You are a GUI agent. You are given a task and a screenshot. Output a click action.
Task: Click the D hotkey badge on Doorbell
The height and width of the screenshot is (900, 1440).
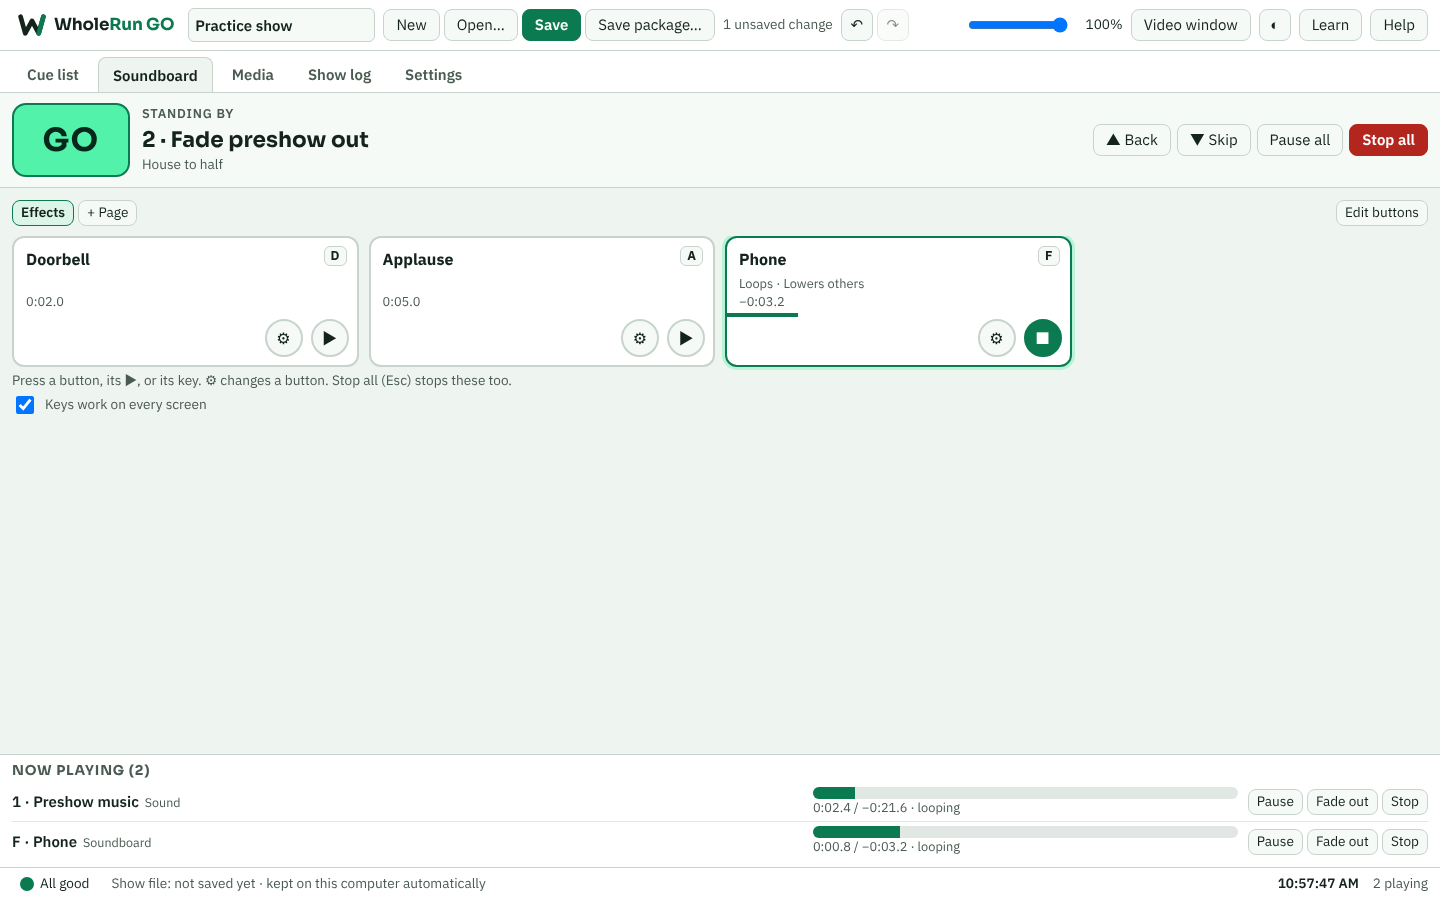click(335, 256)
